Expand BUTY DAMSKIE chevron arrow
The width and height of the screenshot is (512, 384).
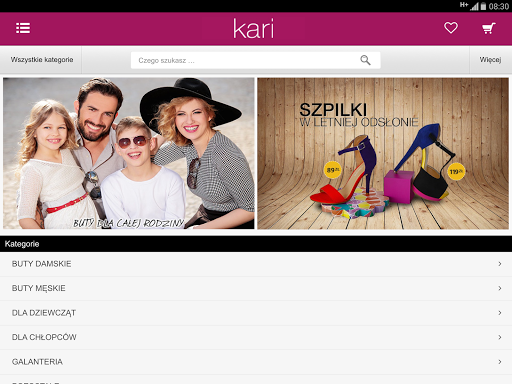(500, 264)
